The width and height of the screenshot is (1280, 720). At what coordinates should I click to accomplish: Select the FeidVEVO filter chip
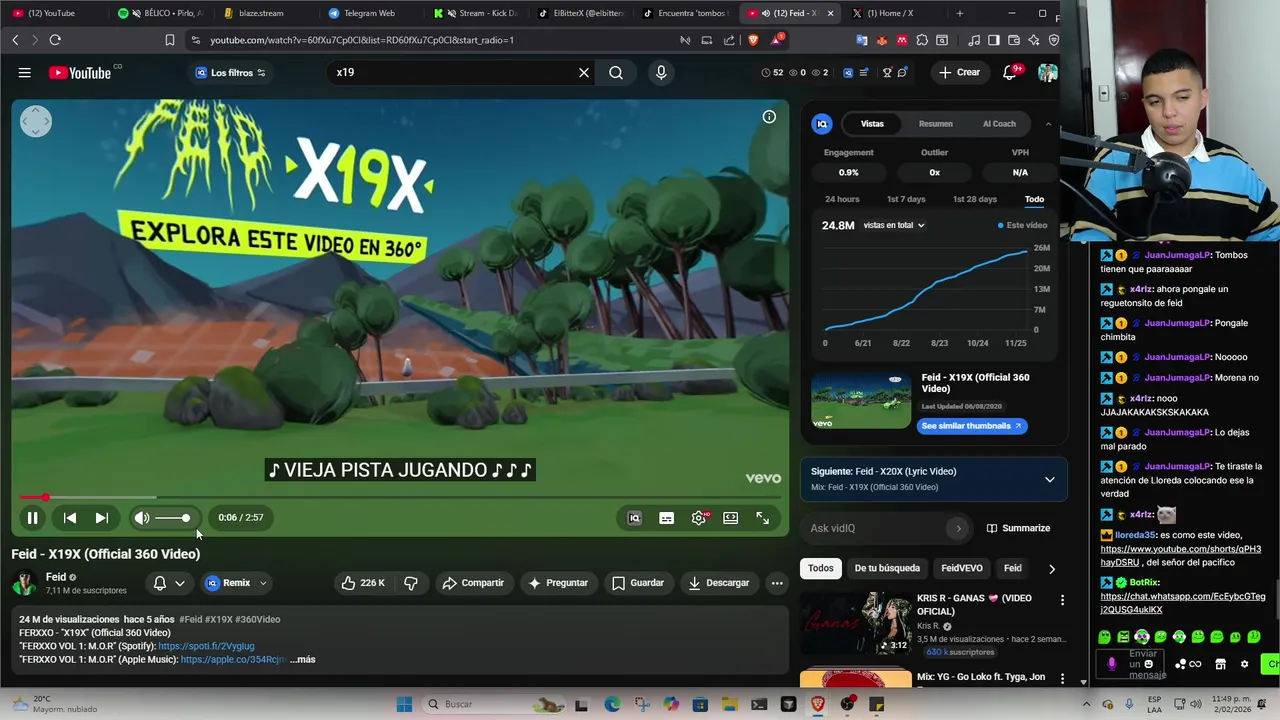pyautogui.click(x=962, y=568)
